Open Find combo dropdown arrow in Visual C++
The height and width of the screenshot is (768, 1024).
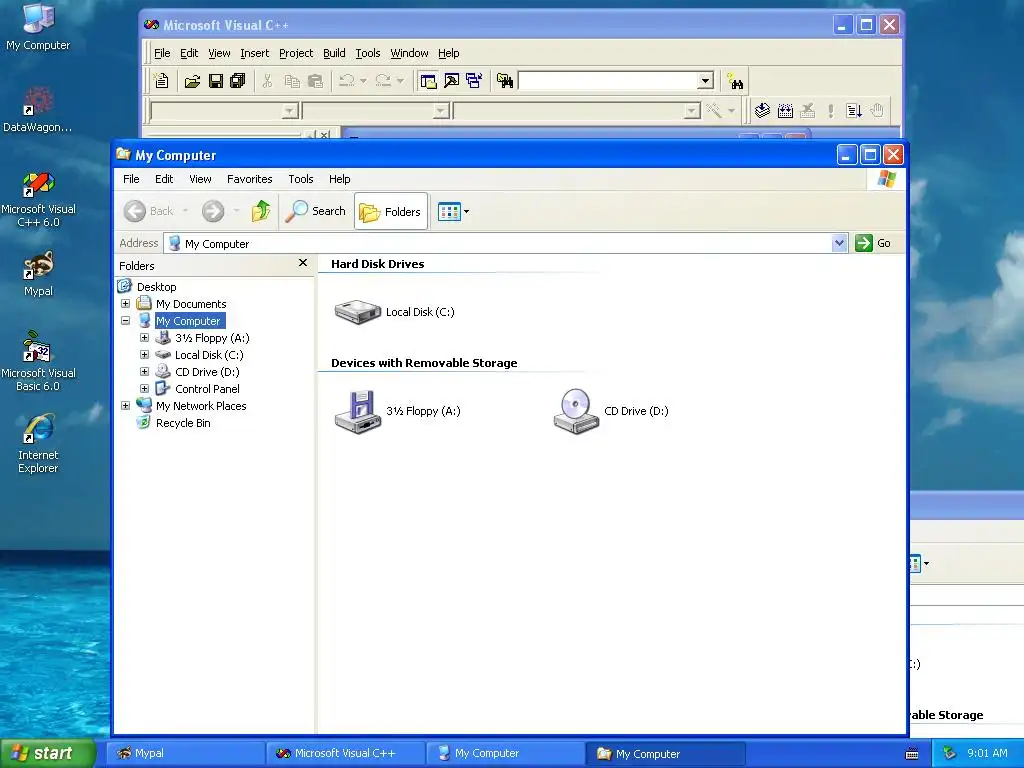pos(705,81)
